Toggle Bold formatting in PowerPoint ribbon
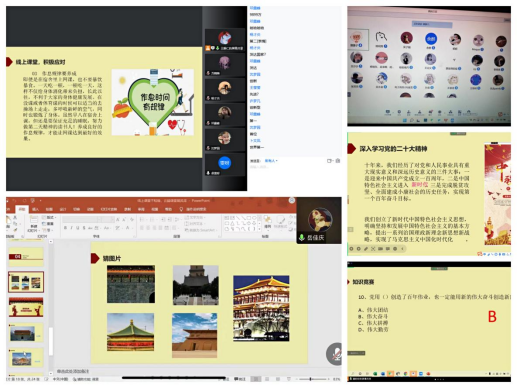Screen dimensions: 518x388 click(x=65, y=228)
